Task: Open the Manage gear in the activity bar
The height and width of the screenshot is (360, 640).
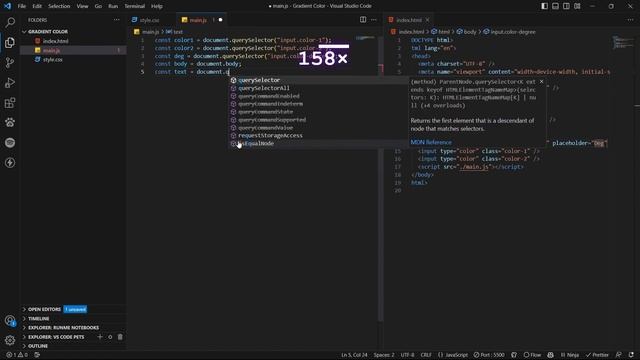Action: pyautogui.click(x=10, y=340)
